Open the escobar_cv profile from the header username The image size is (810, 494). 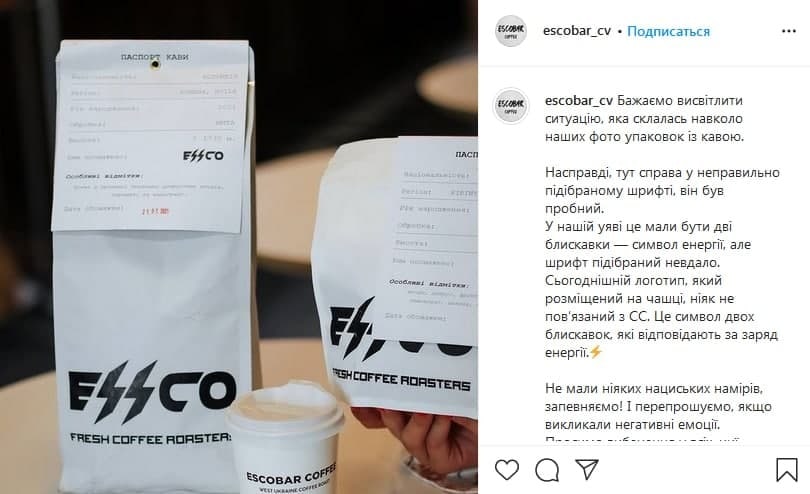[577, 31]
